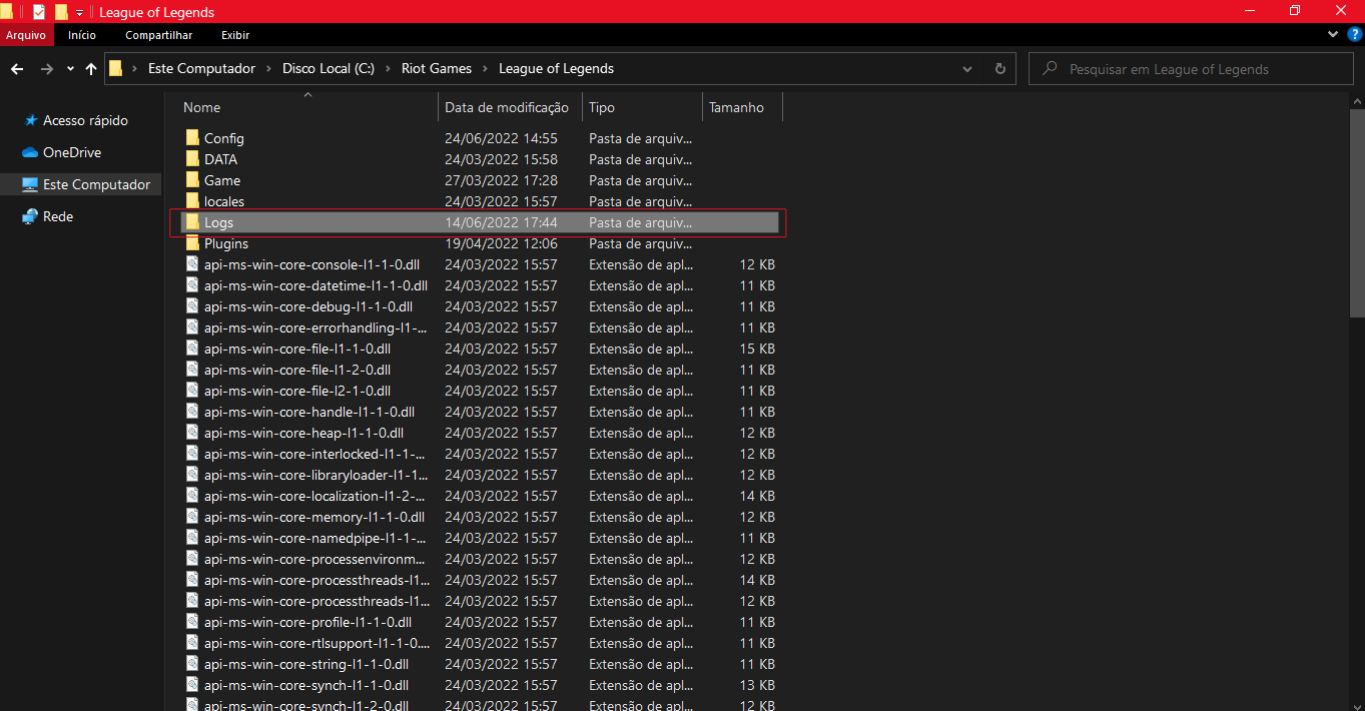Click Riot Games in breadcrumb path

(435, 69)
